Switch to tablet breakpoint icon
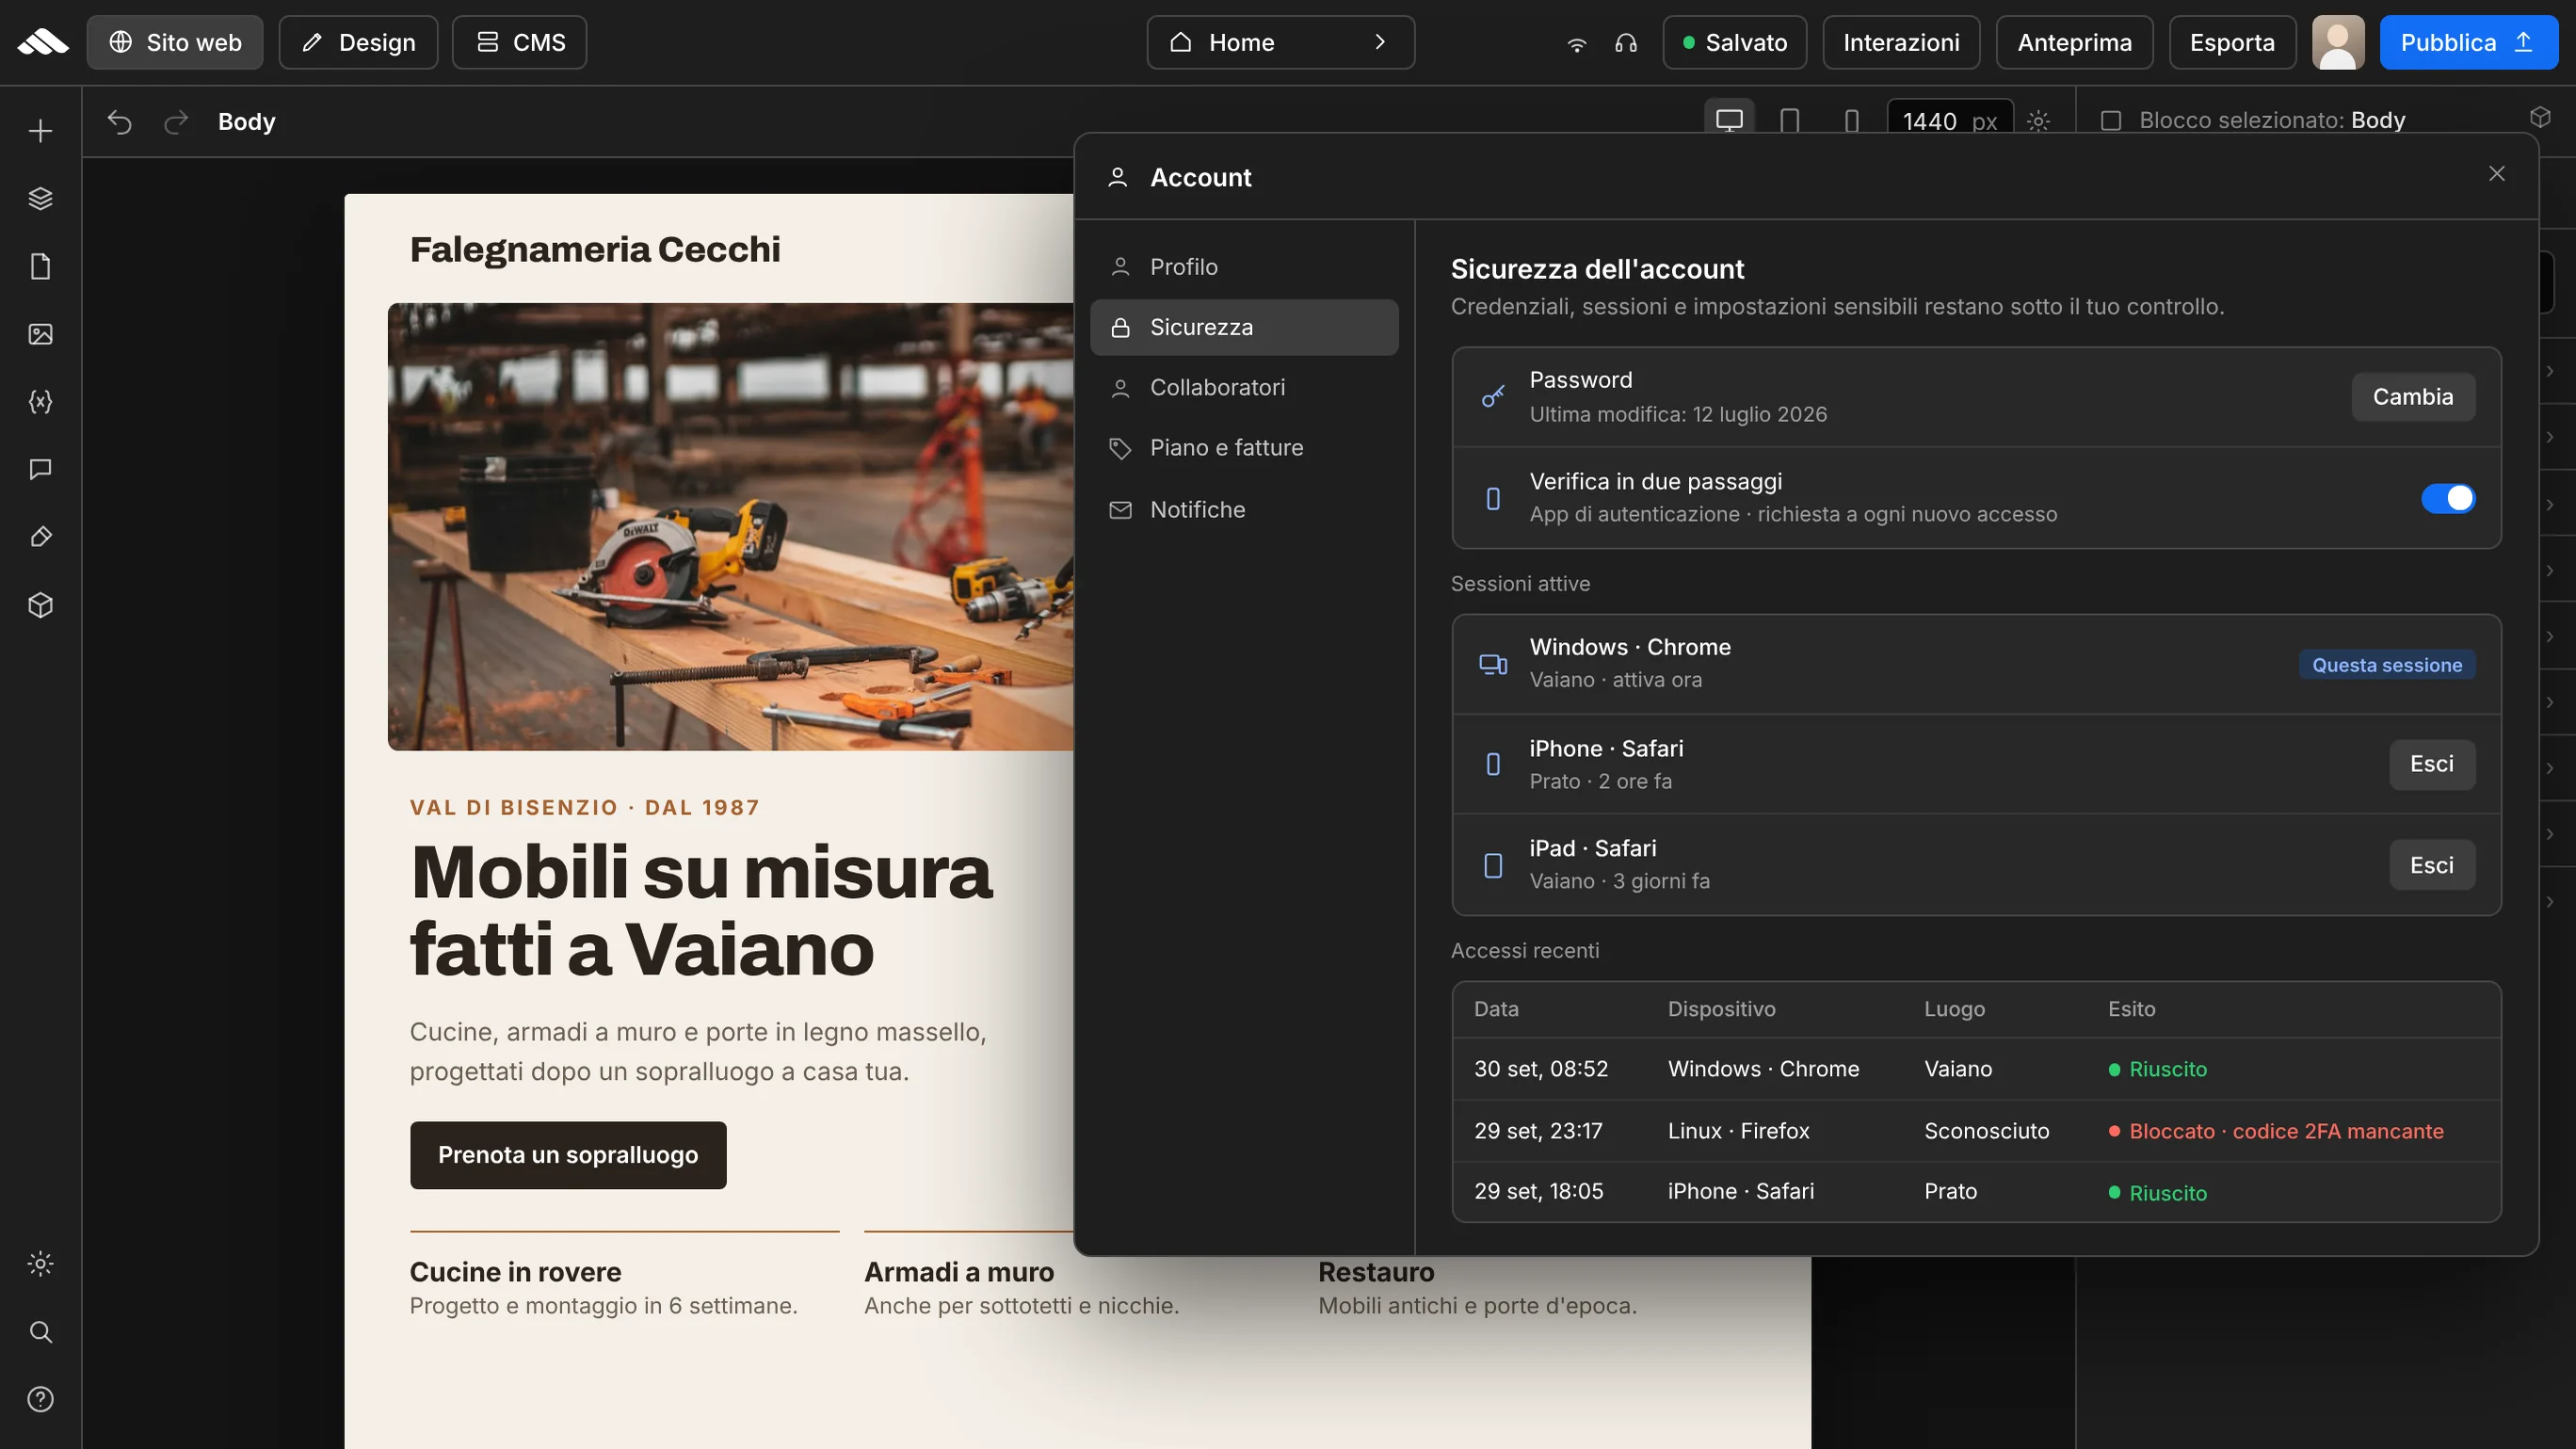This screenshot has height=1449, width=2576. 1790,121
